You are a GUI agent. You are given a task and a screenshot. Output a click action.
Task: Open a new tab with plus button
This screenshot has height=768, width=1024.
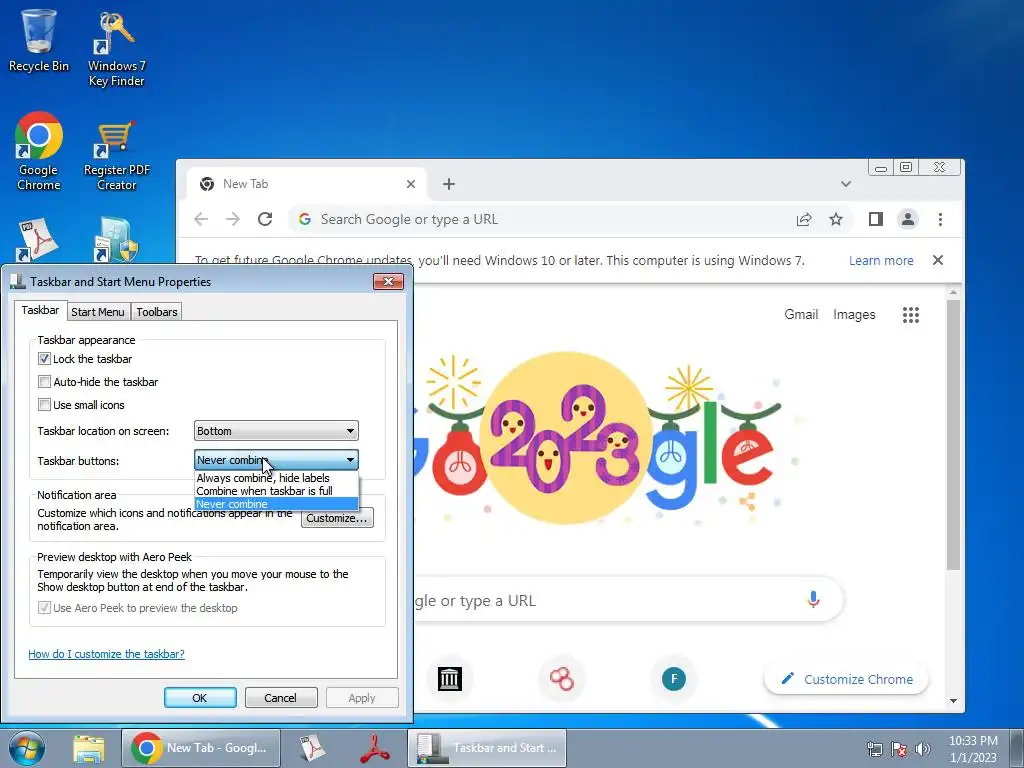click(449, 184)
